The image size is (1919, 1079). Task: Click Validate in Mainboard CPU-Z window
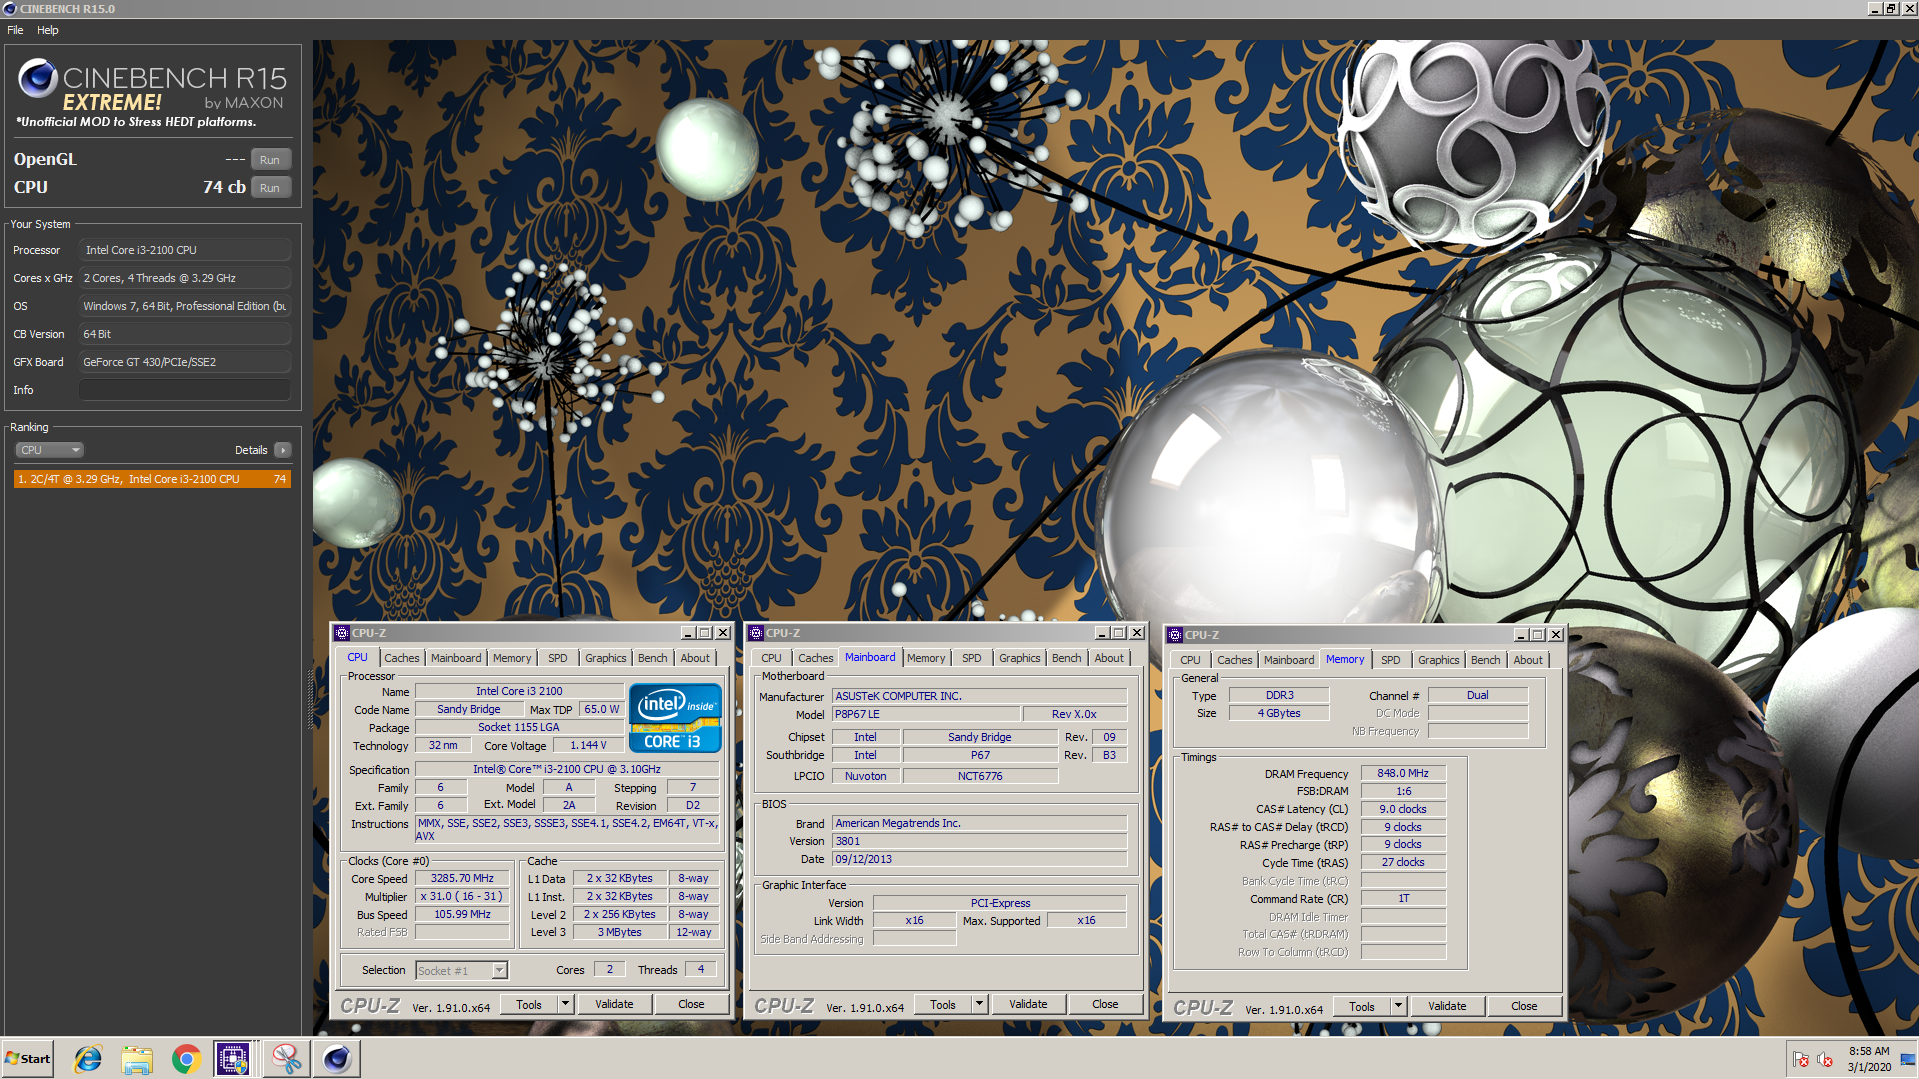pyautogui.click(x=1028, y=1005)
